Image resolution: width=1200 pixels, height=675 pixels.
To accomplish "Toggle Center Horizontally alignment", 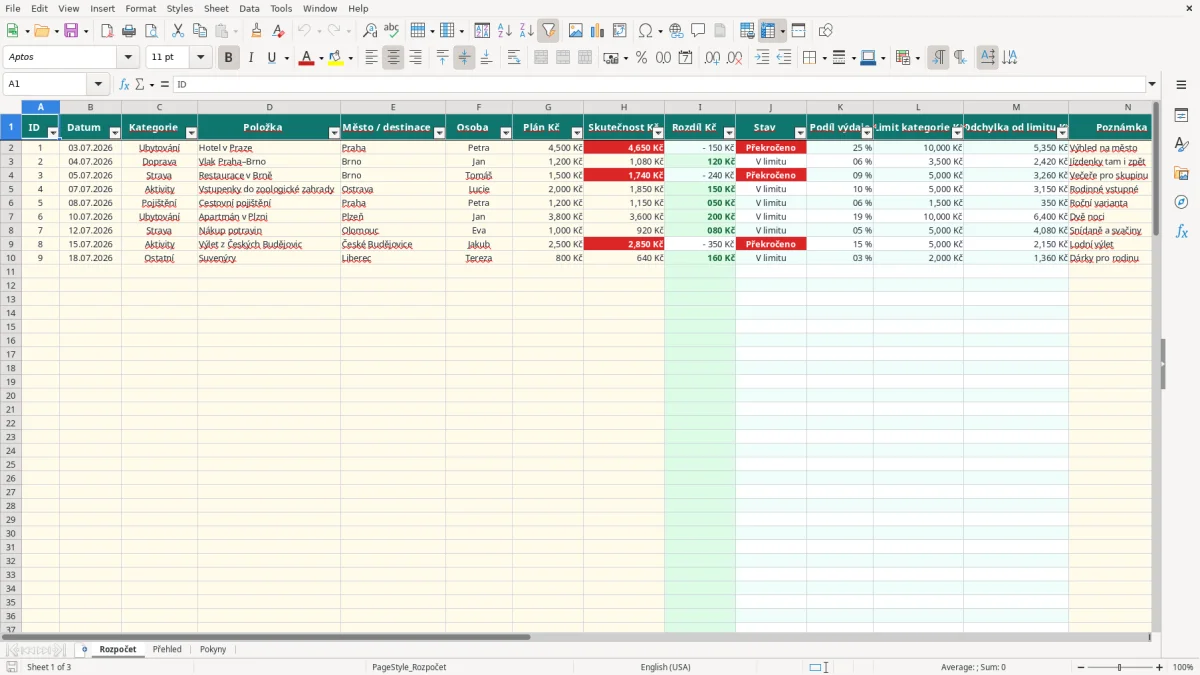I will tap(393, 58).
